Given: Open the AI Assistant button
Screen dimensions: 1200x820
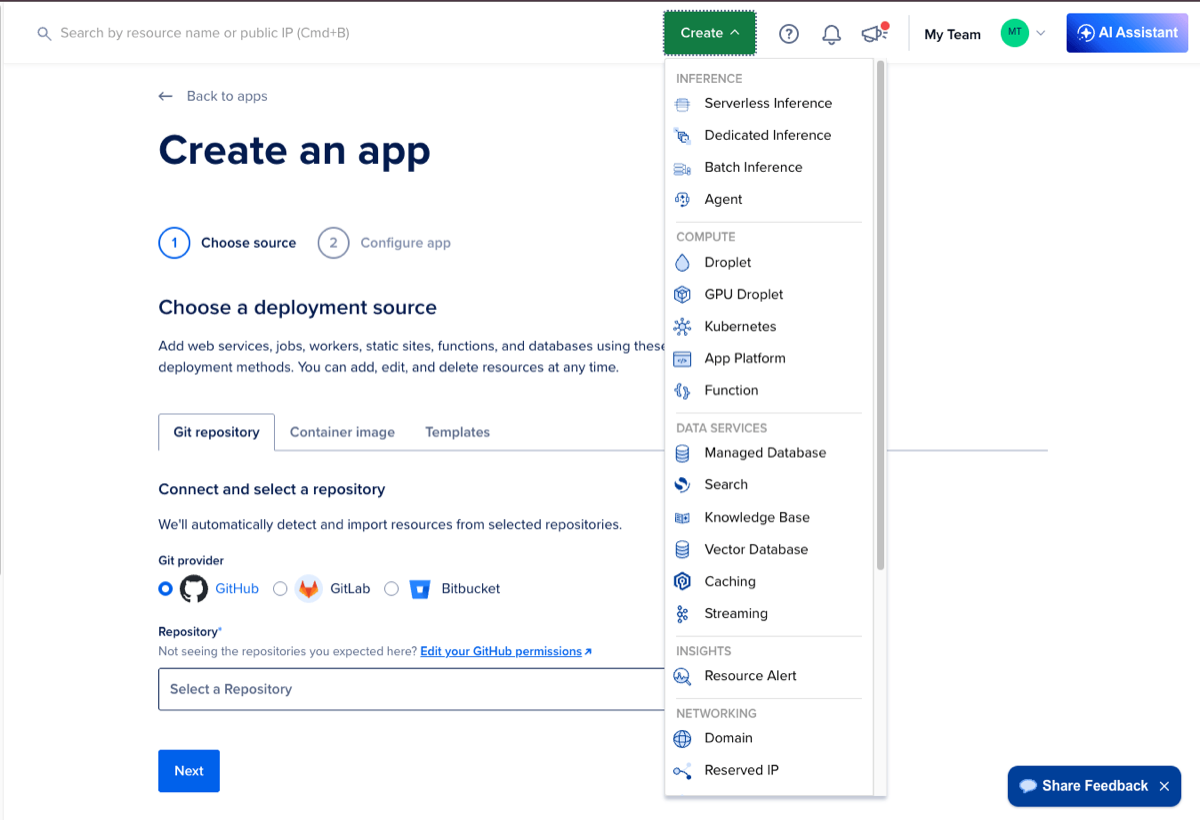Looking at the screenshot, I should coord(1127,33).
